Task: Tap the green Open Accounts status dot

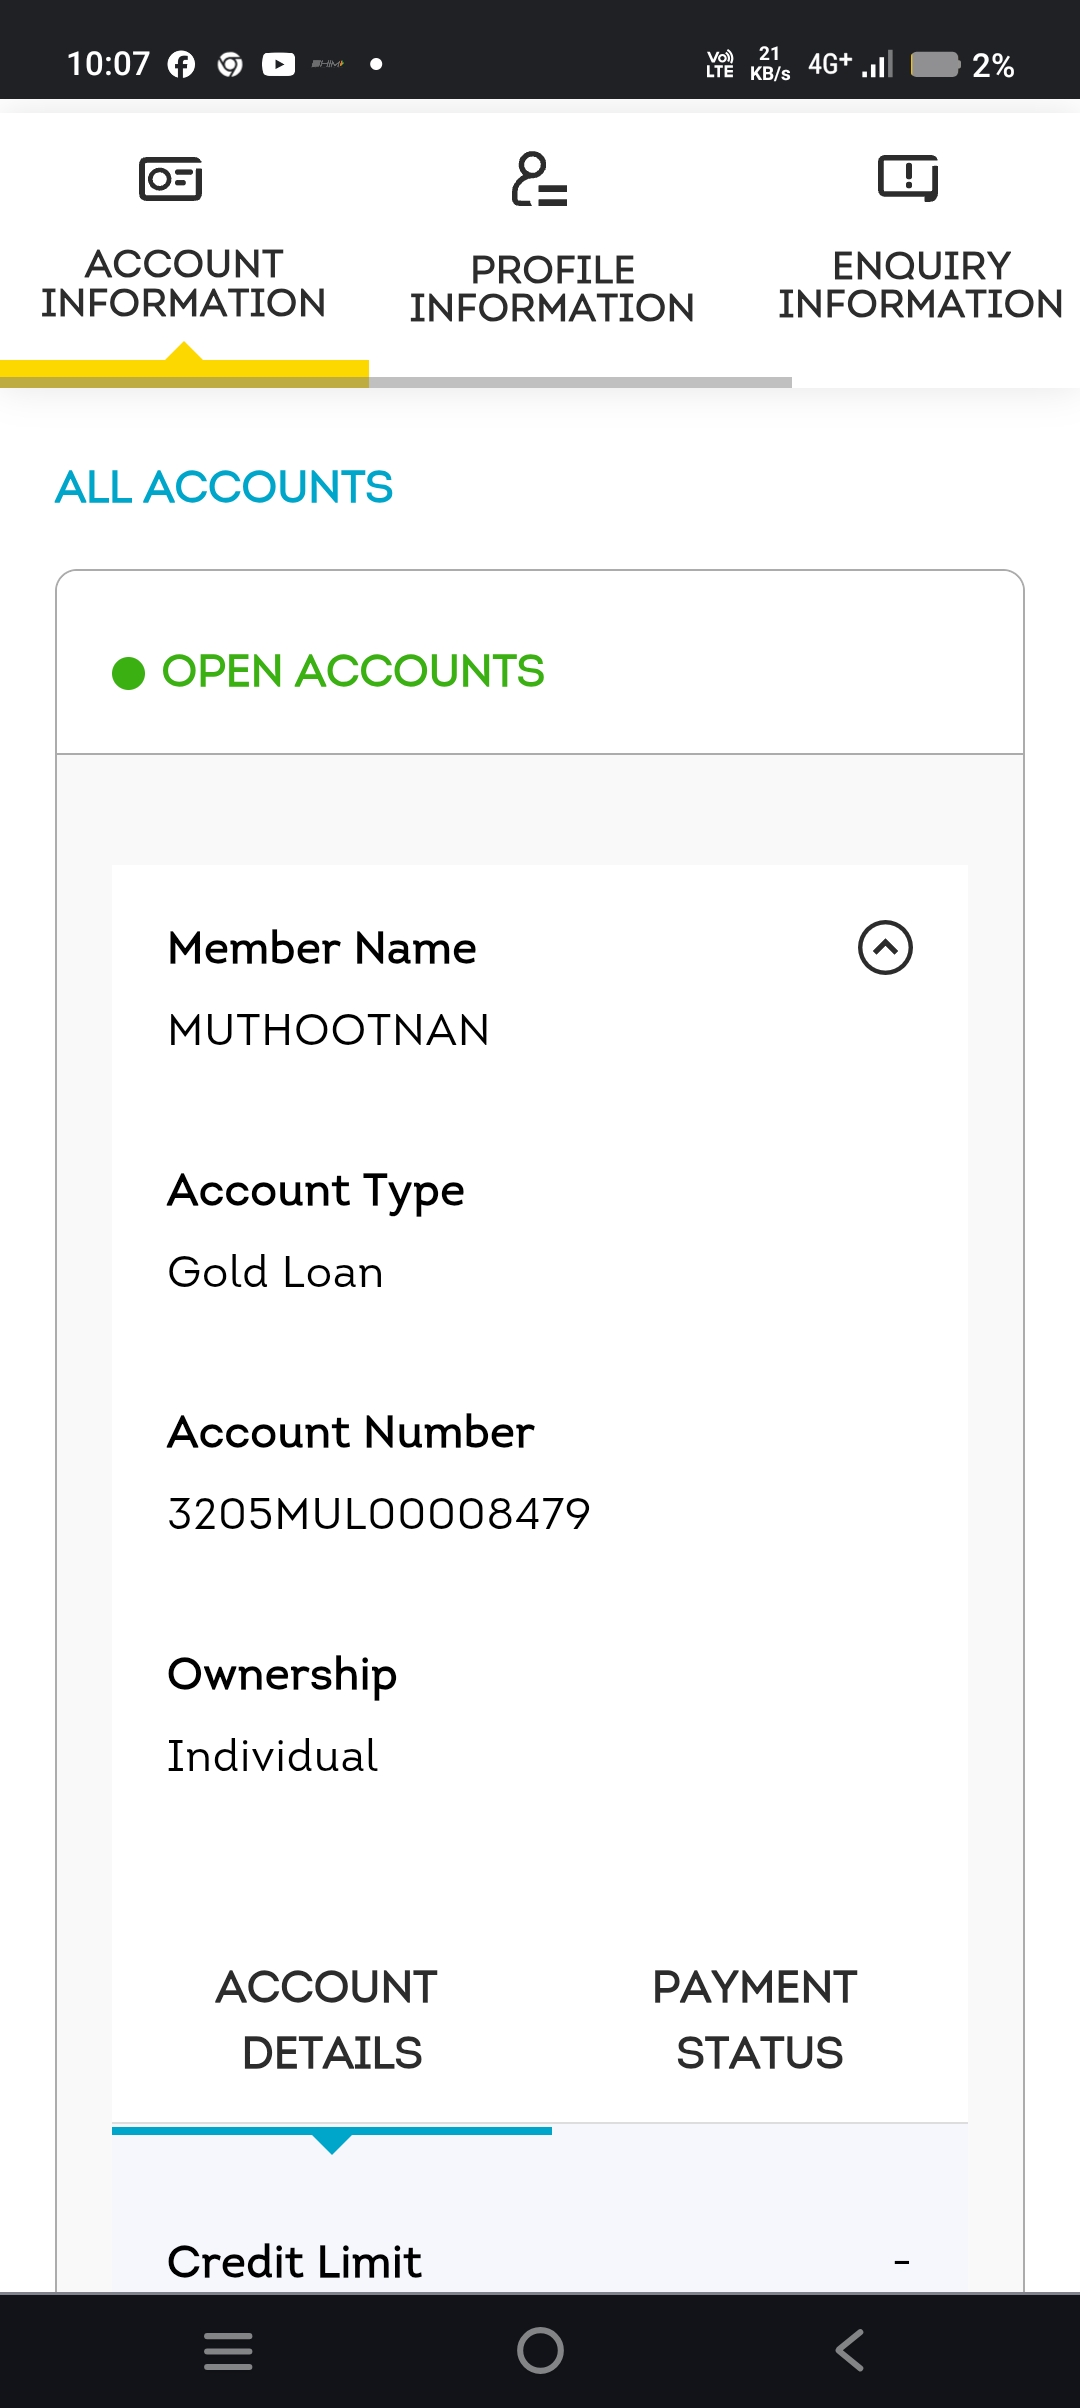Action: [x=129, y=673]
